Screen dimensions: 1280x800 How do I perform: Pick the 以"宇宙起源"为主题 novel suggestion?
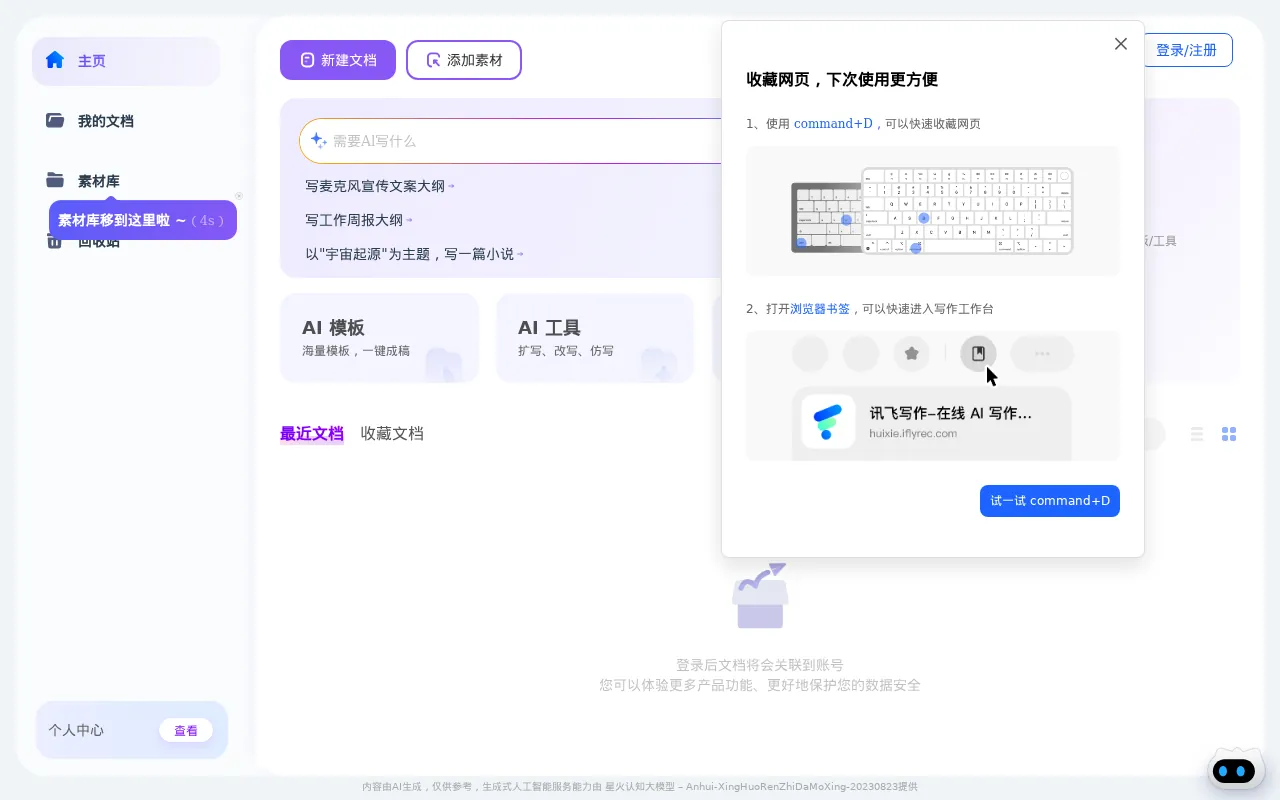pyautogui.click(x=414, y=254)
